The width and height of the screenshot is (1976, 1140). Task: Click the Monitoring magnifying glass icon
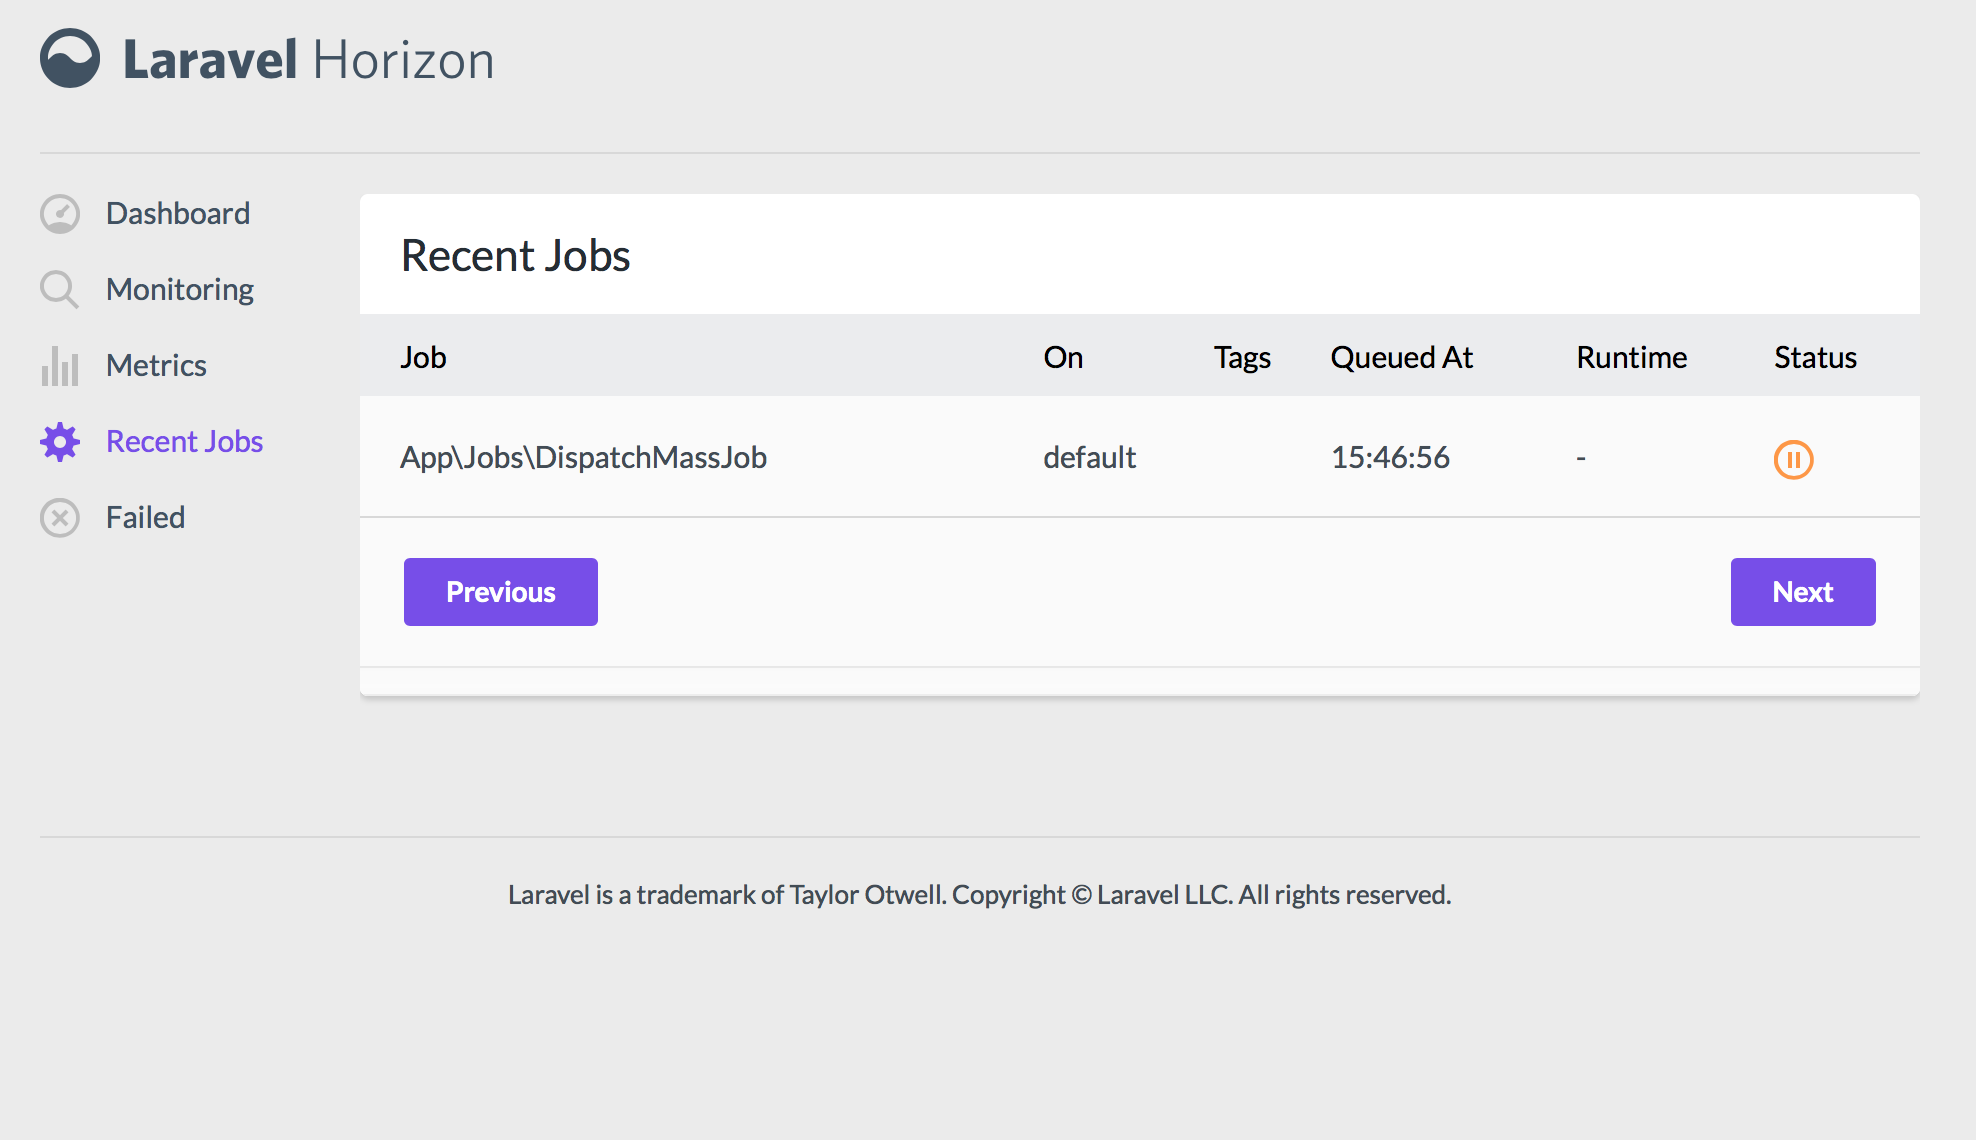[x=59, y=289]
